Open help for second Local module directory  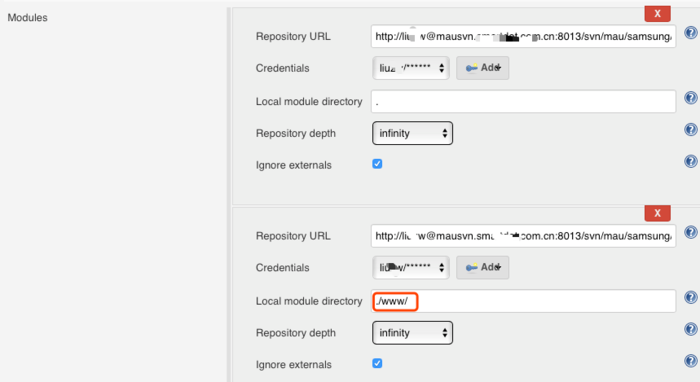point(691,298)
